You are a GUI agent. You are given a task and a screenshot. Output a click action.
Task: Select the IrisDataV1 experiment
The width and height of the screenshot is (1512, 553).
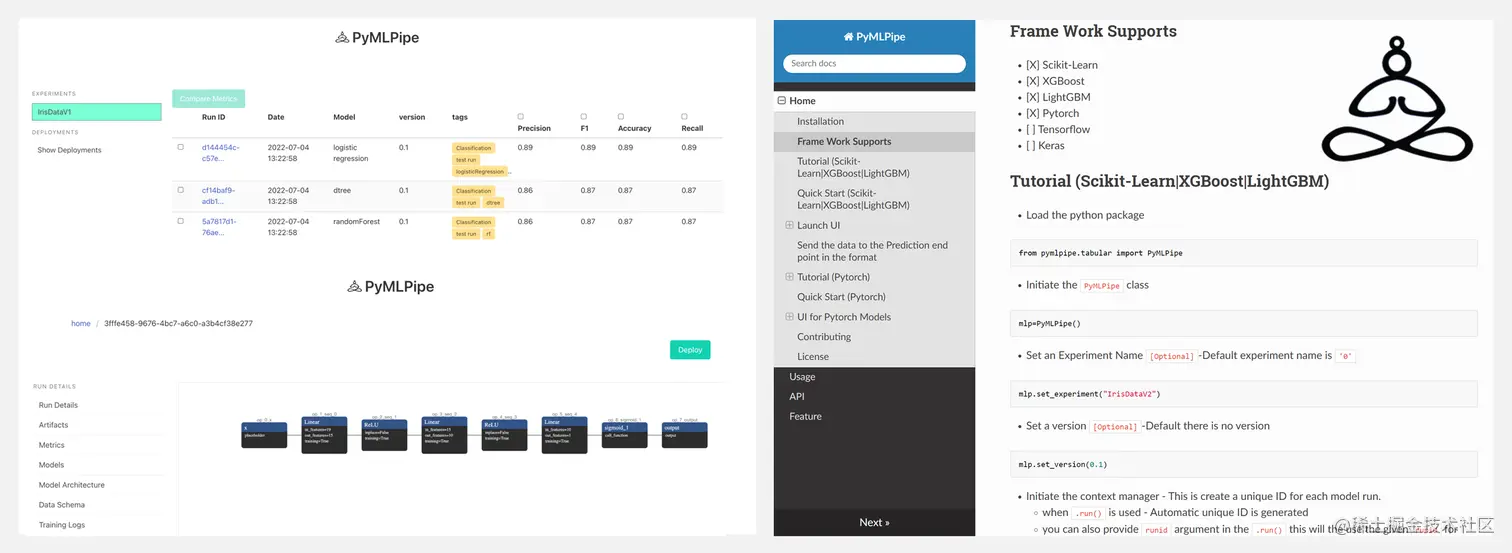(97, 112)
